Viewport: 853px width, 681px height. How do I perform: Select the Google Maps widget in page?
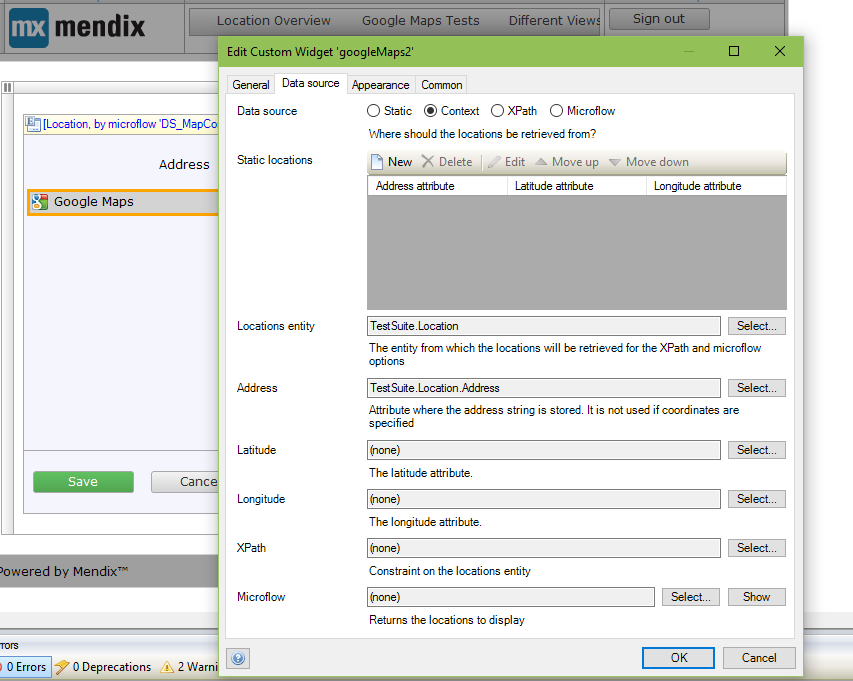tap(123, 202)
